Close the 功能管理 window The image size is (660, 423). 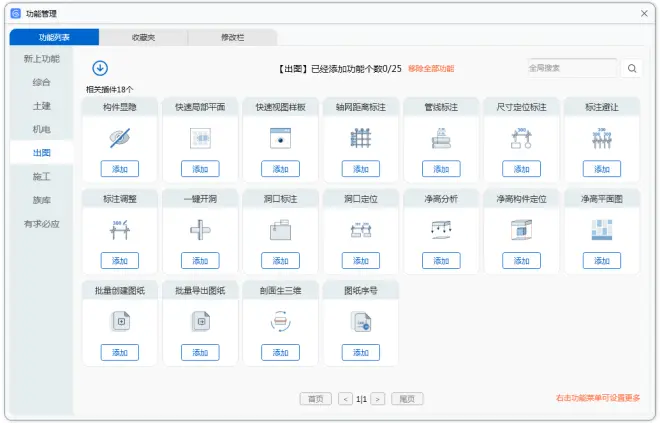pyautogui.click(x=644, y=13)
